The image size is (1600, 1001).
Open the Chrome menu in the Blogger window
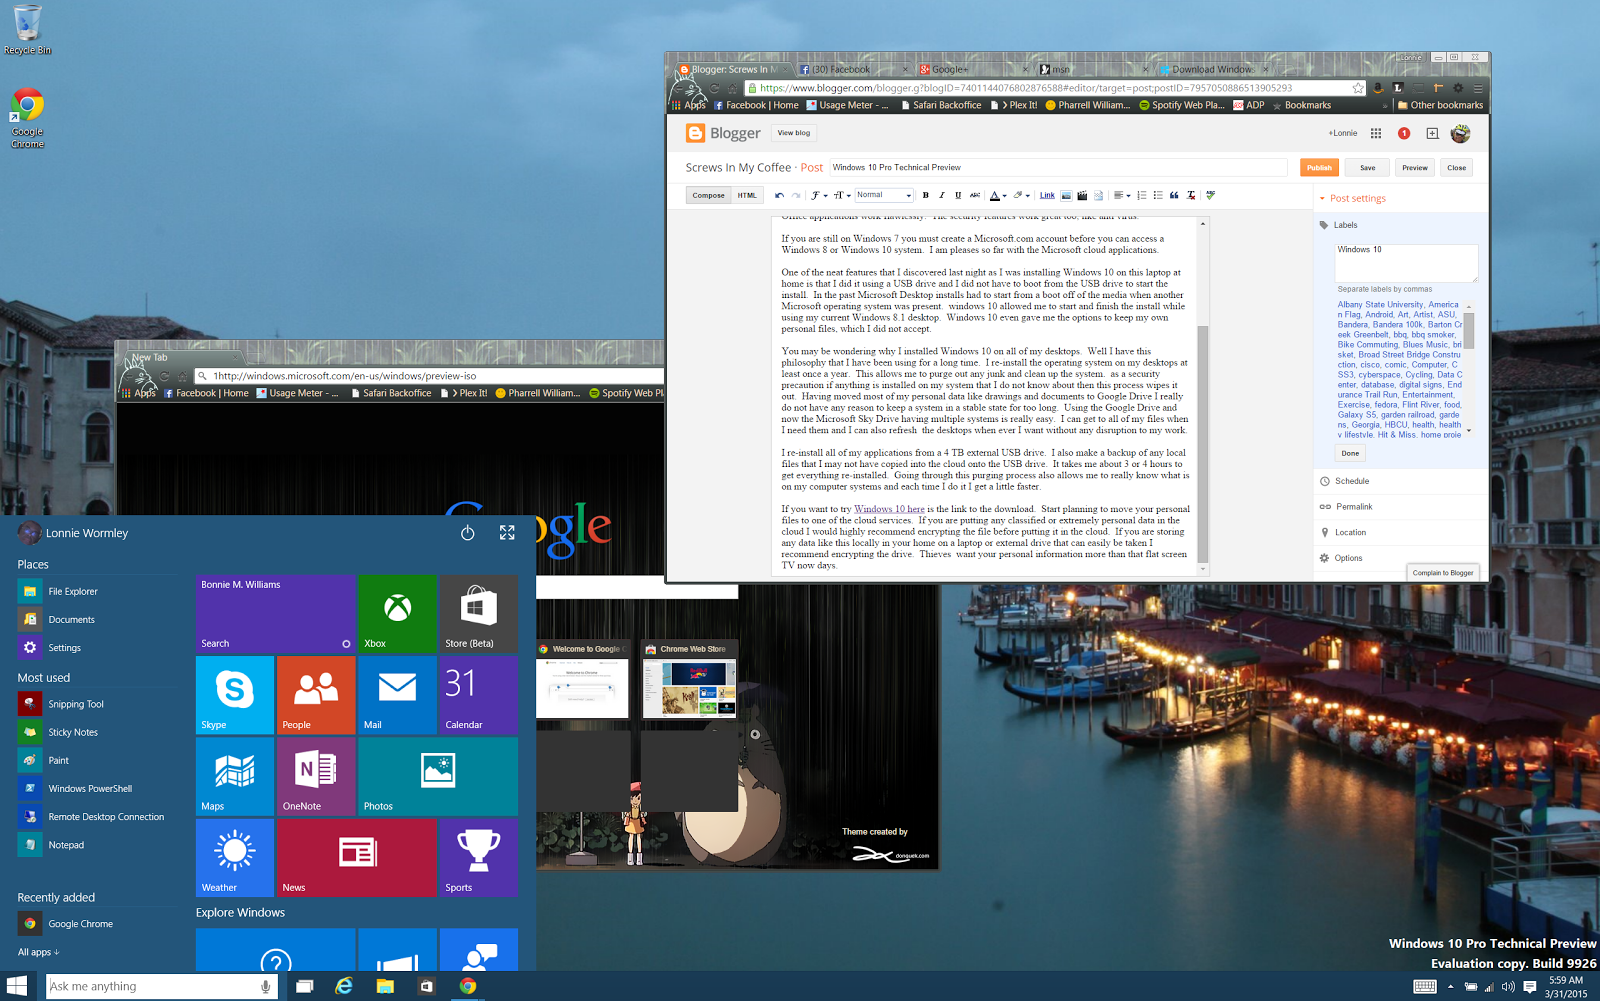coord(1477,88)
